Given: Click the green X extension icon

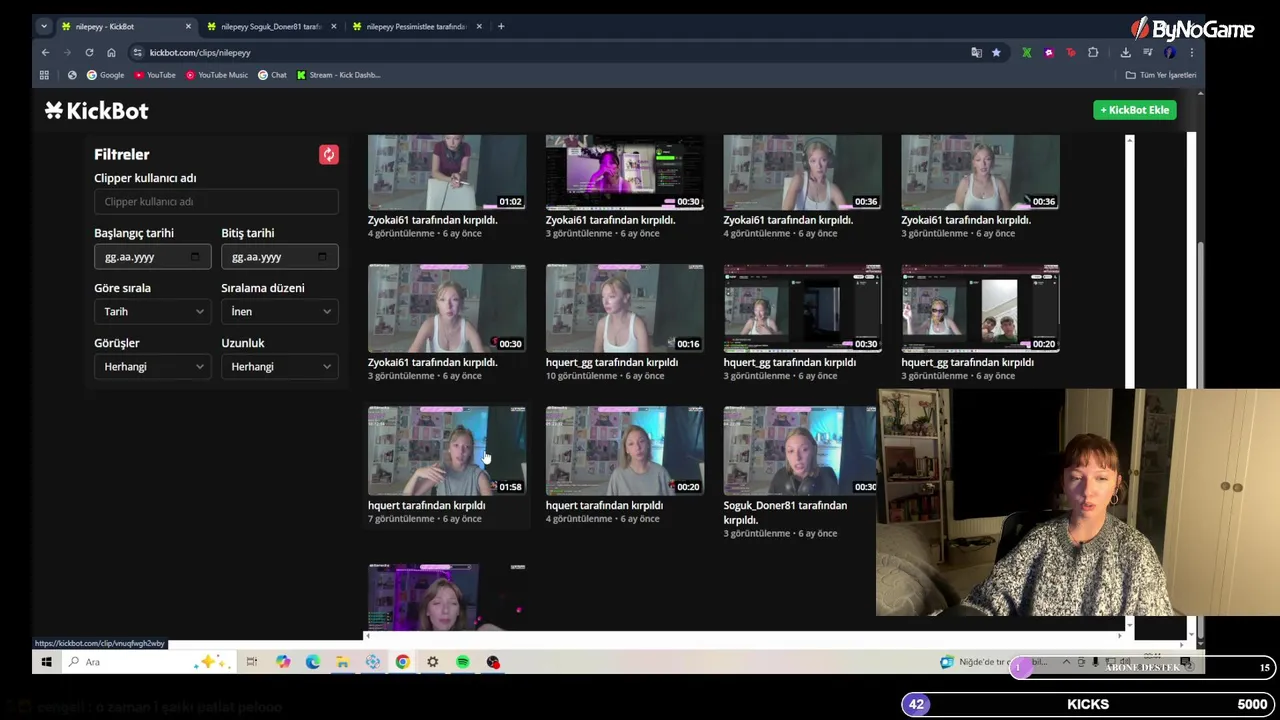Looking at the screenshot, I should point(1026,52).
